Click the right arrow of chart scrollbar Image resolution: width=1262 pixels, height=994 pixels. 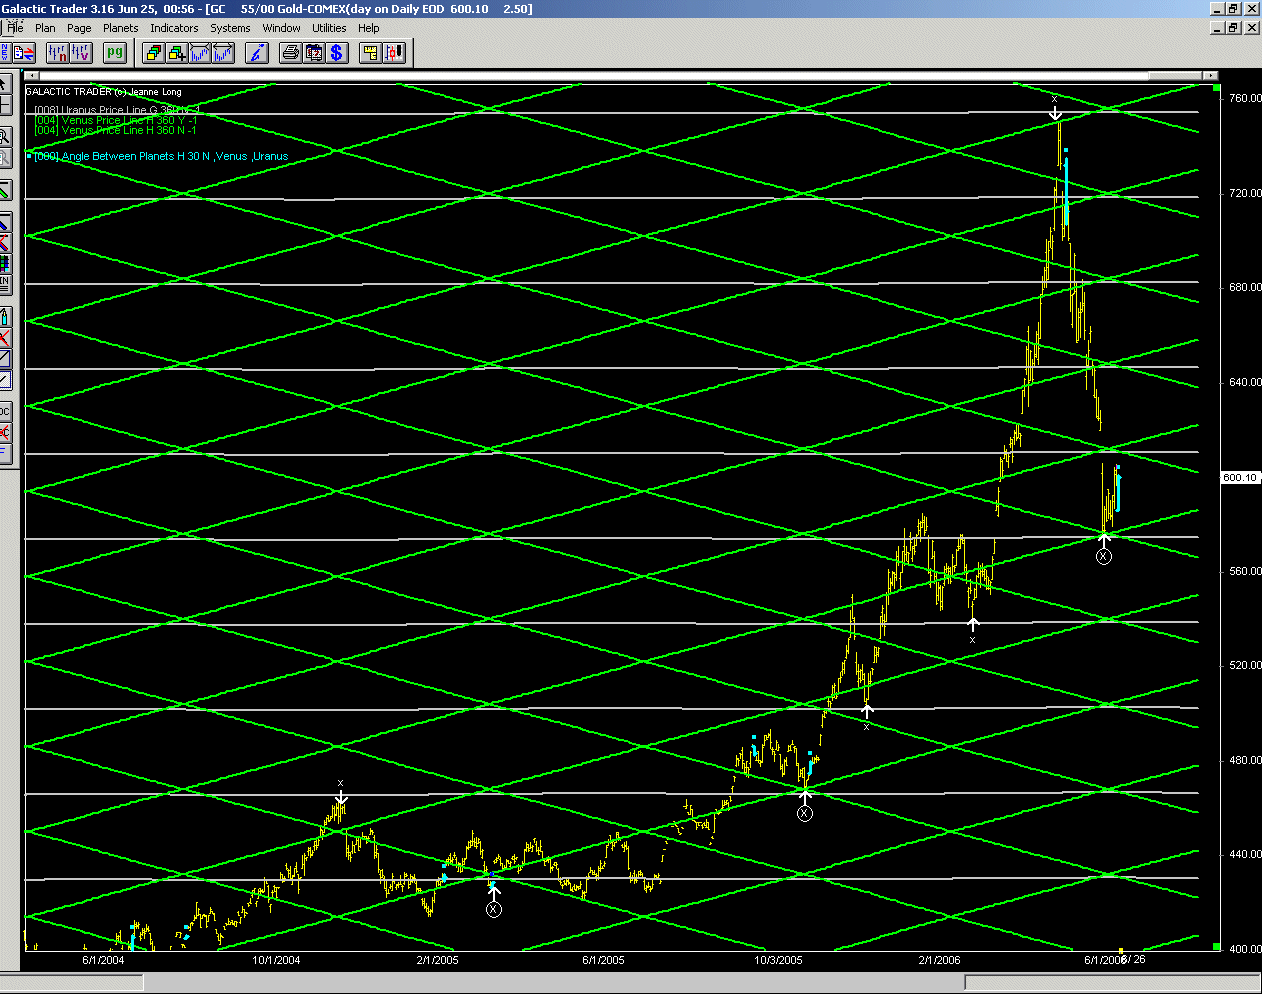click(x=1212, y=76)
